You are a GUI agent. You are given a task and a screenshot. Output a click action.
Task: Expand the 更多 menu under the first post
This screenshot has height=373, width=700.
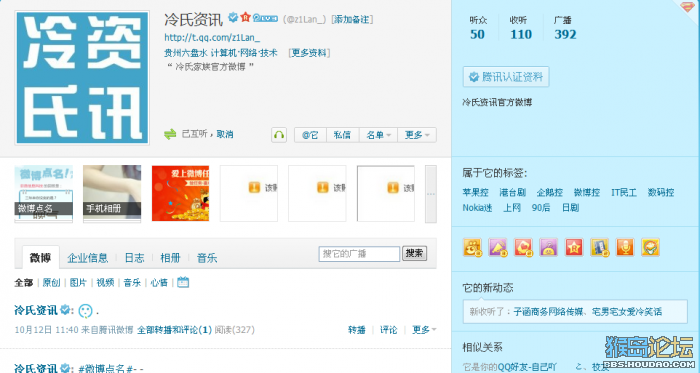click(424, 330)
